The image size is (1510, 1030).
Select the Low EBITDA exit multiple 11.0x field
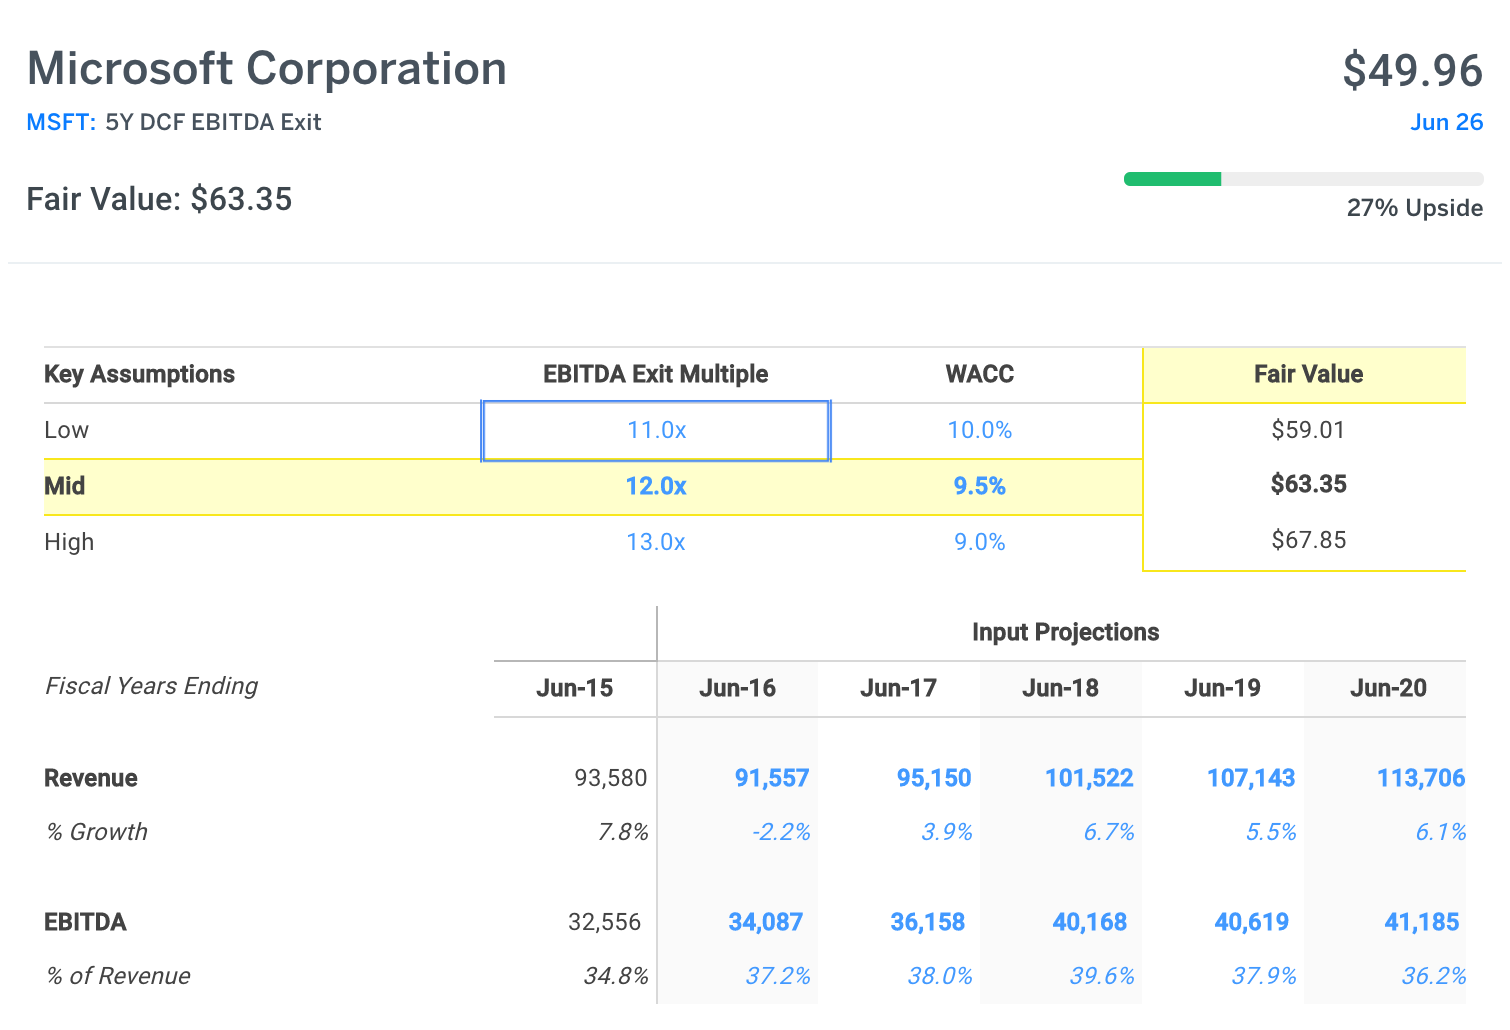click(x=656, y=431)
